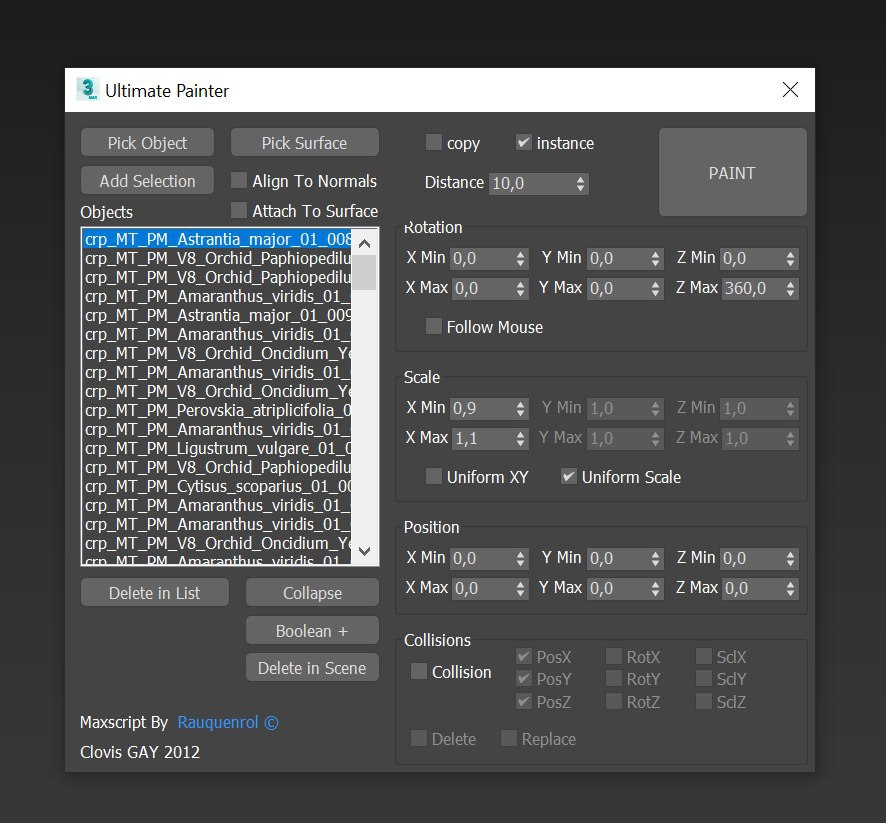
Task: Click objects list scroll up arrow
Action: pyautogui.click(x=364, y=243)
